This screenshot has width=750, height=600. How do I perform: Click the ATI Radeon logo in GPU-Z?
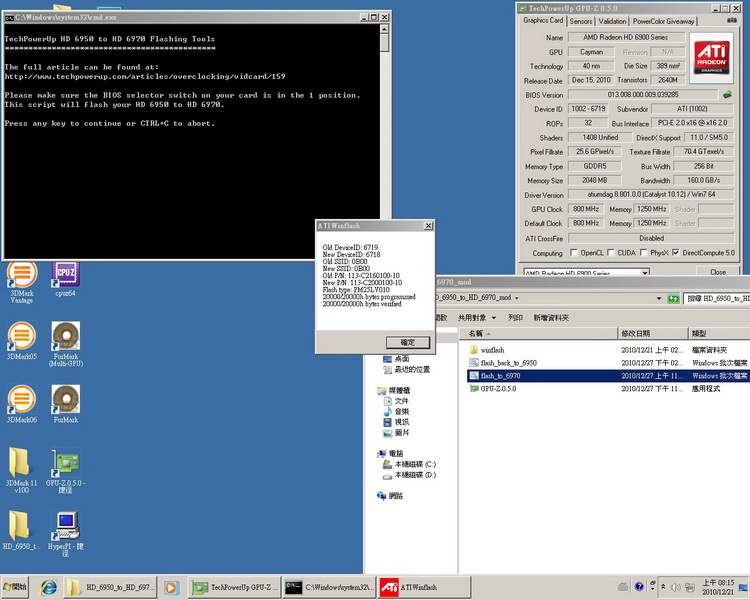pyautogui.click(x=711, y=58)
